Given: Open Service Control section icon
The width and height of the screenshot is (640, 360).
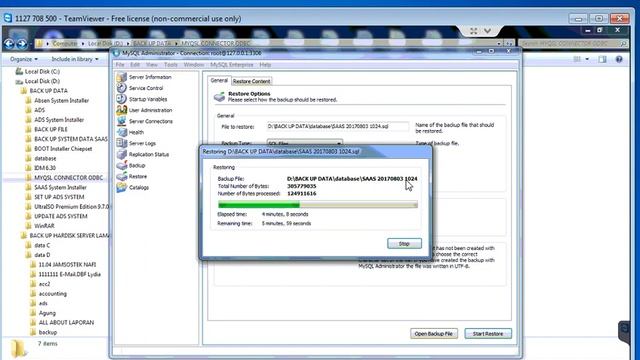Looking at the screenshot, I should (122, 88).
